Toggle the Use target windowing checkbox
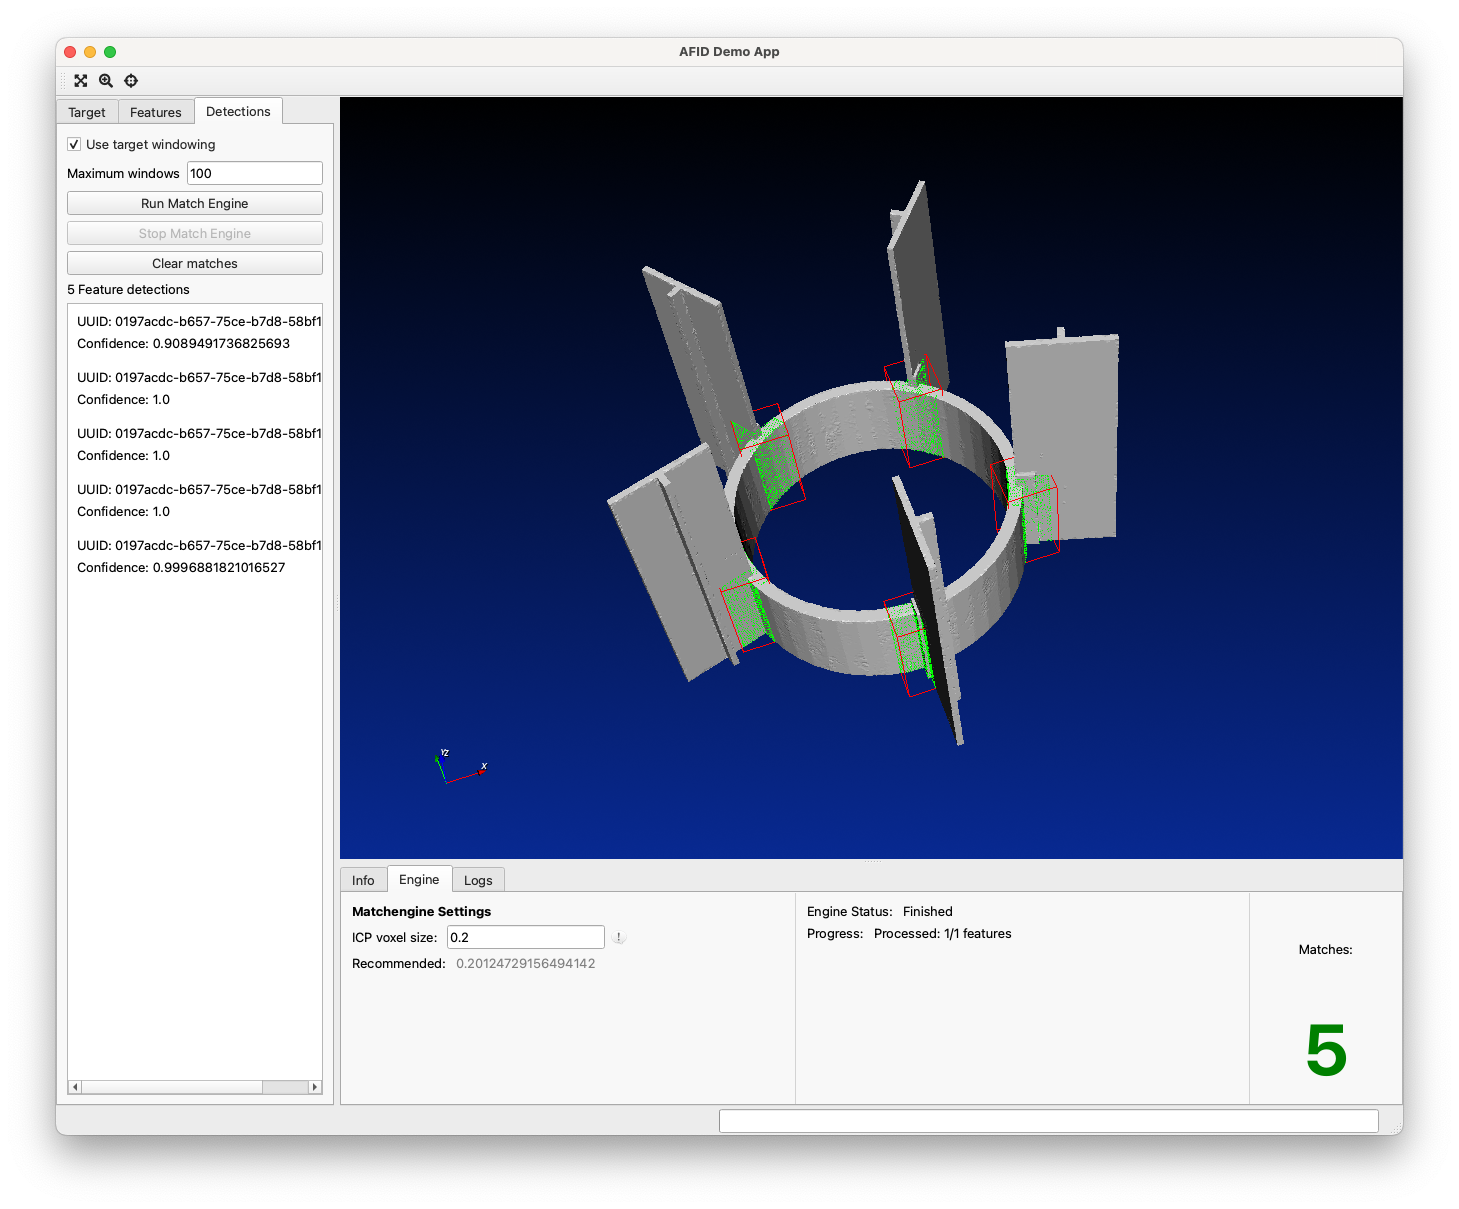 [x=74, y=145]
